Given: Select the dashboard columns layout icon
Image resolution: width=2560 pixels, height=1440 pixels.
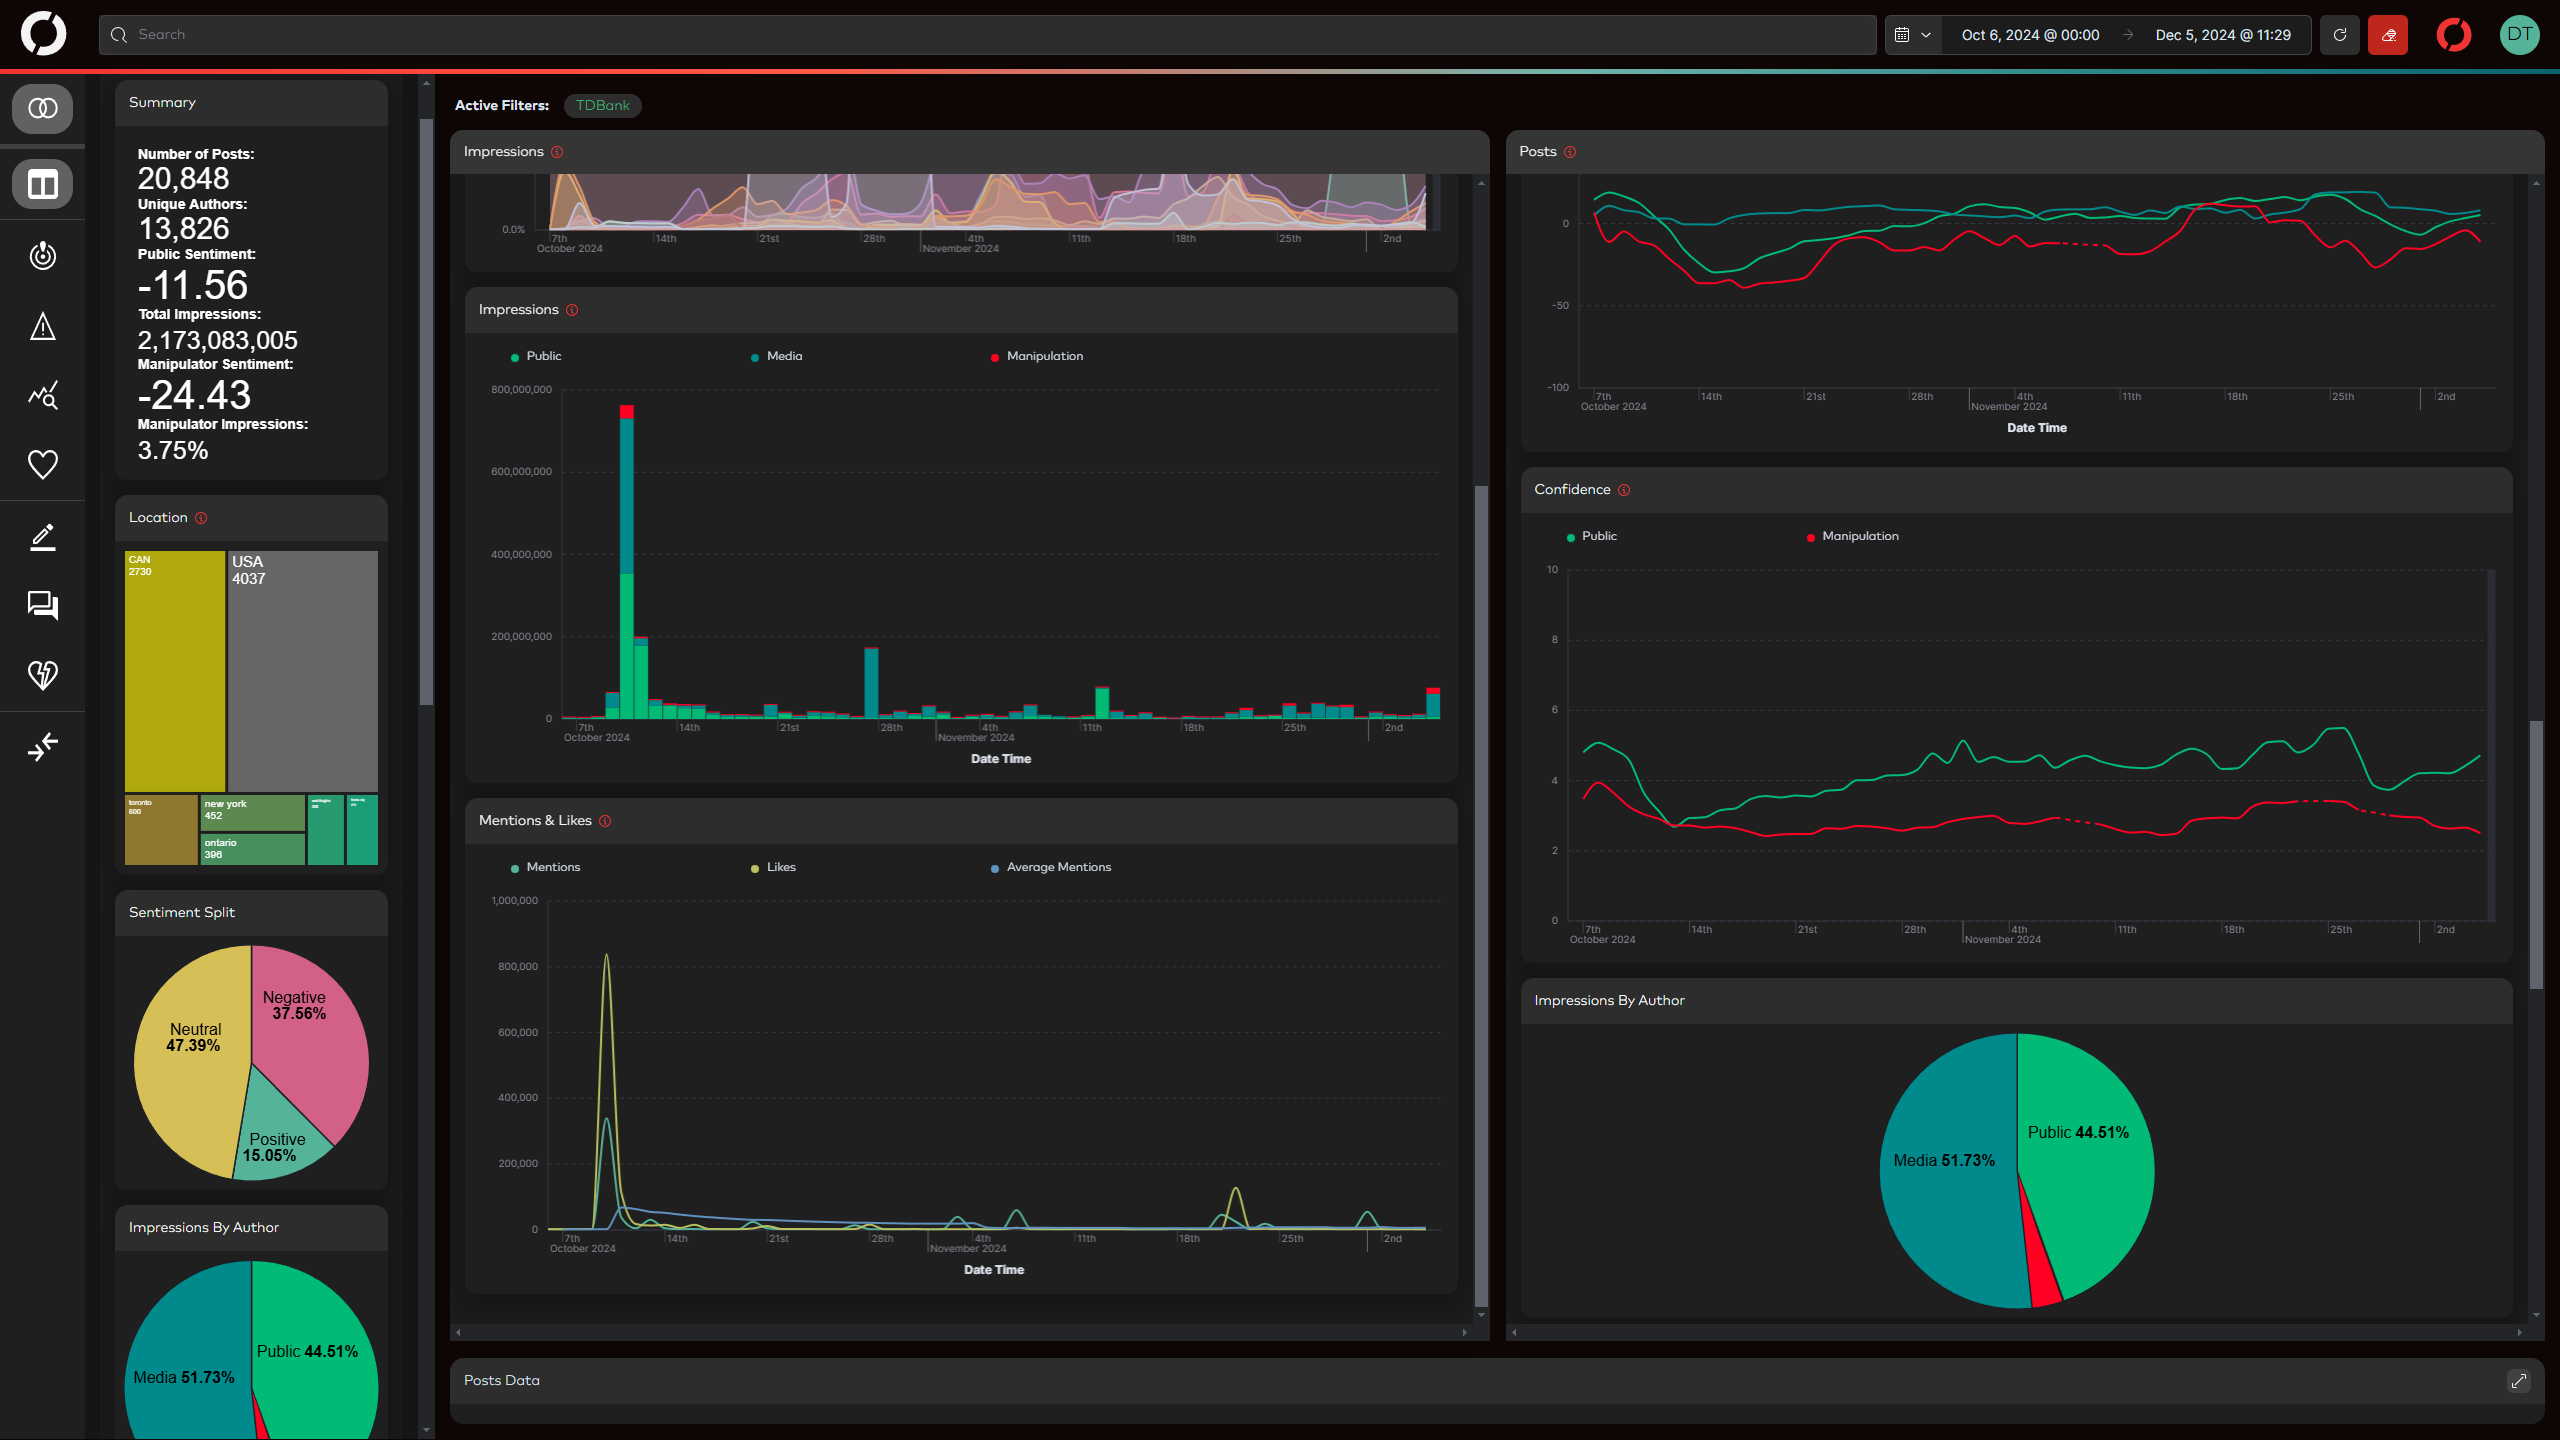Looking at the screenshot, I should [x=42, y=184].
